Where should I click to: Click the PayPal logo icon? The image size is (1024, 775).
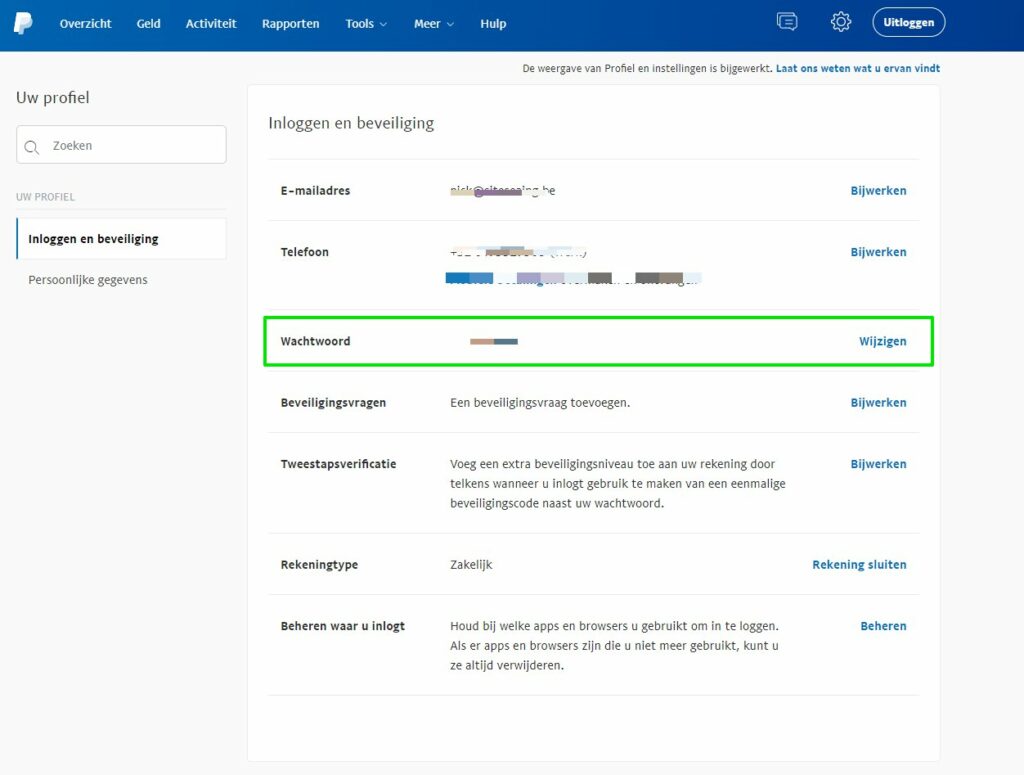23,23
